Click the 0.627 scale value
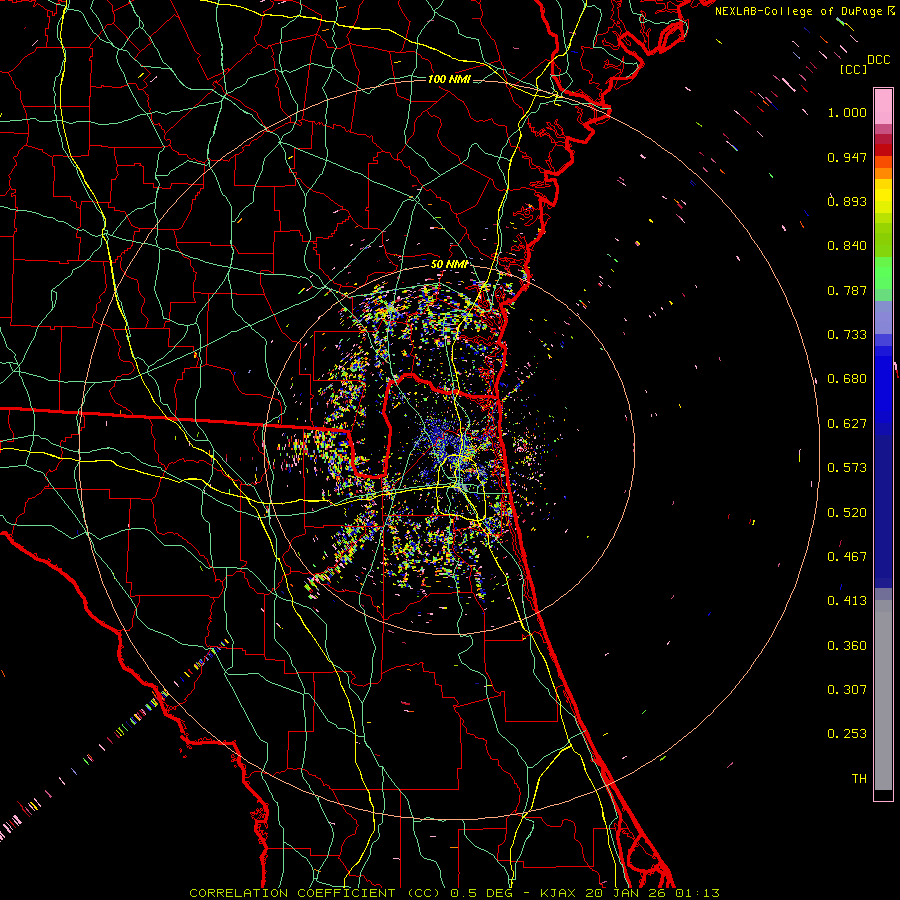Screen dimensions: 900x900 coord(847,424)
